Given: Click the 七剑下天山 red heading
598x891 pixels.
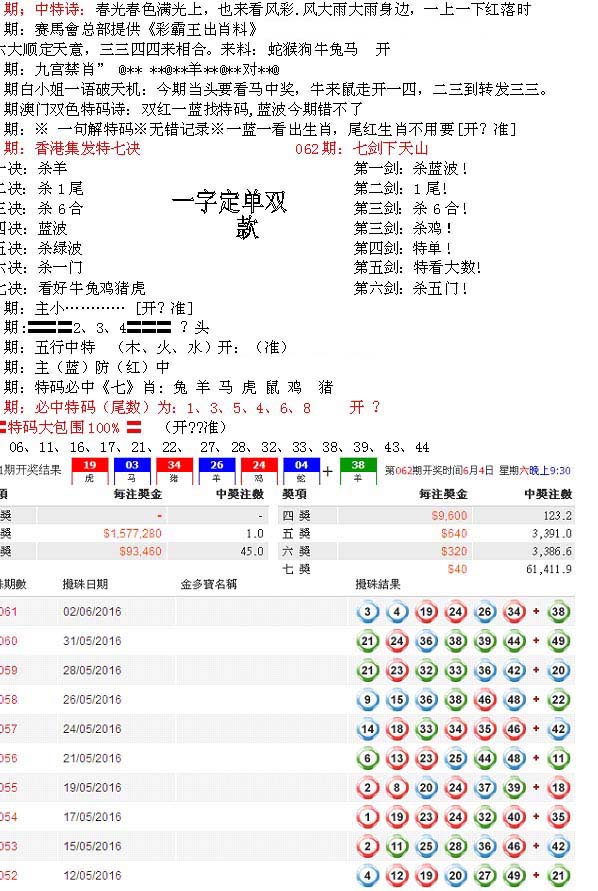Looking at the screenshot, I should tap(391, 149).
